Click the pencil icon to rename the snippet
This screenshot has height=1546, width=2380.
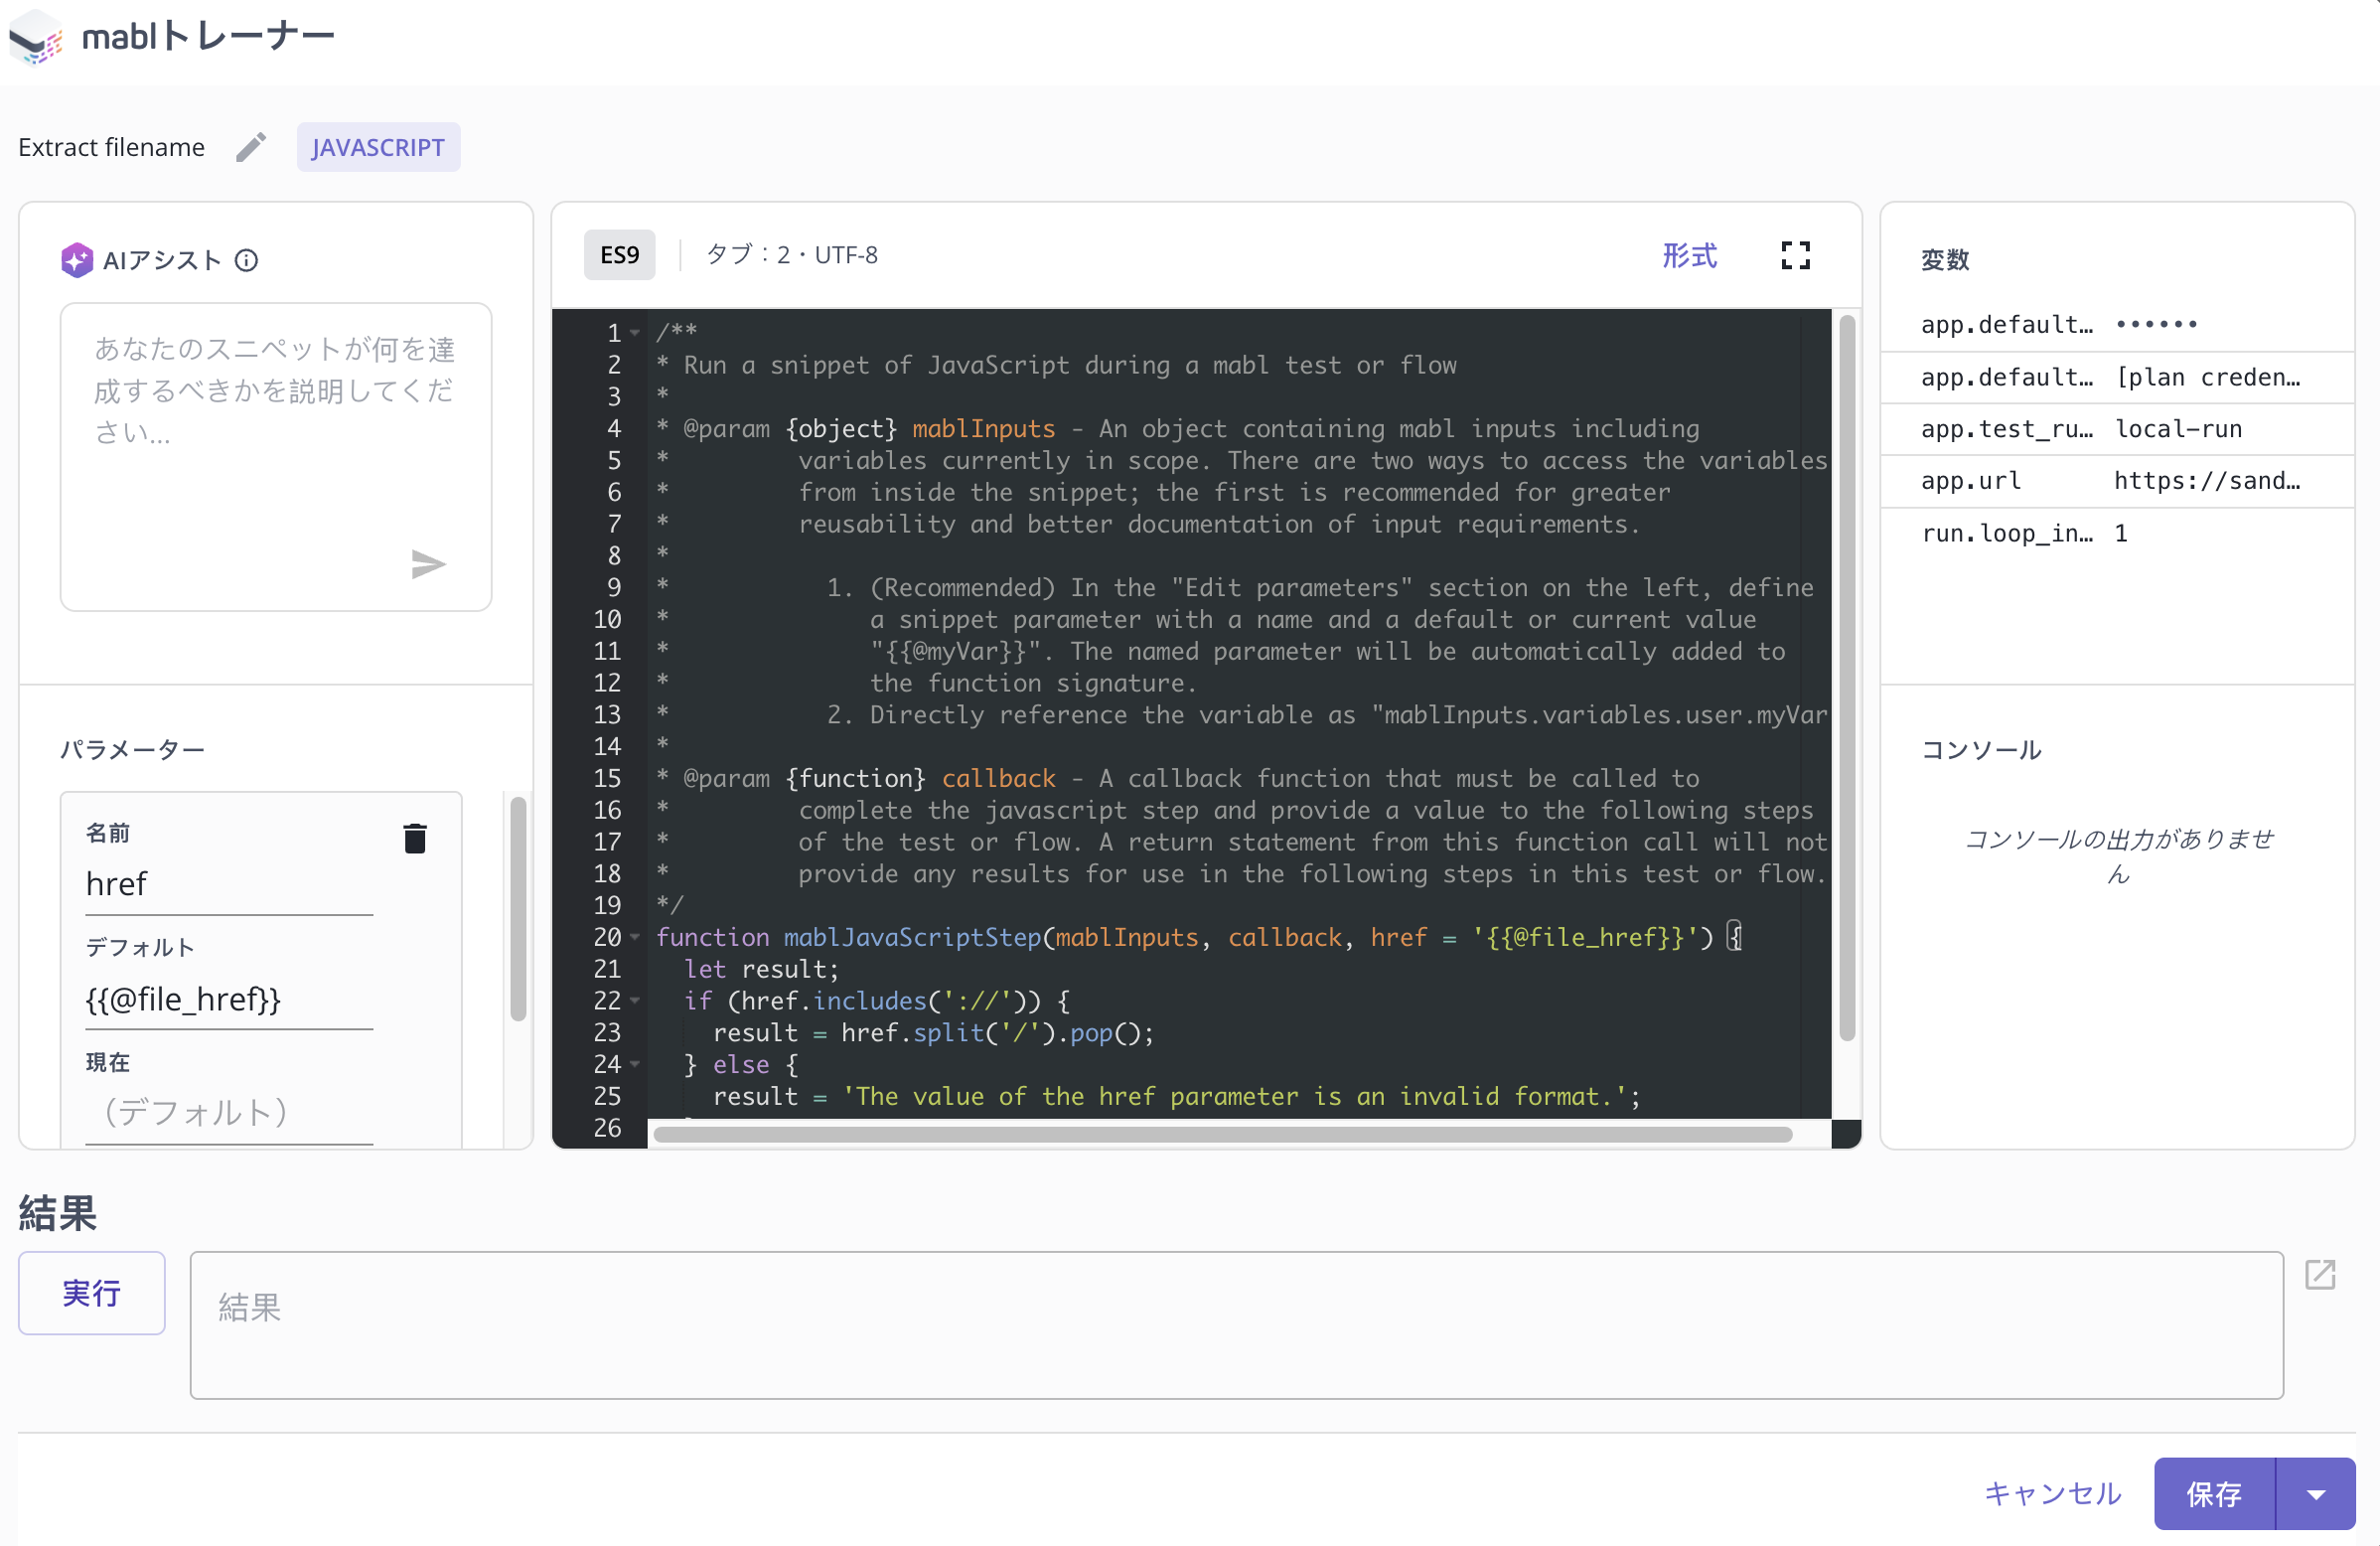coord(250,146)
